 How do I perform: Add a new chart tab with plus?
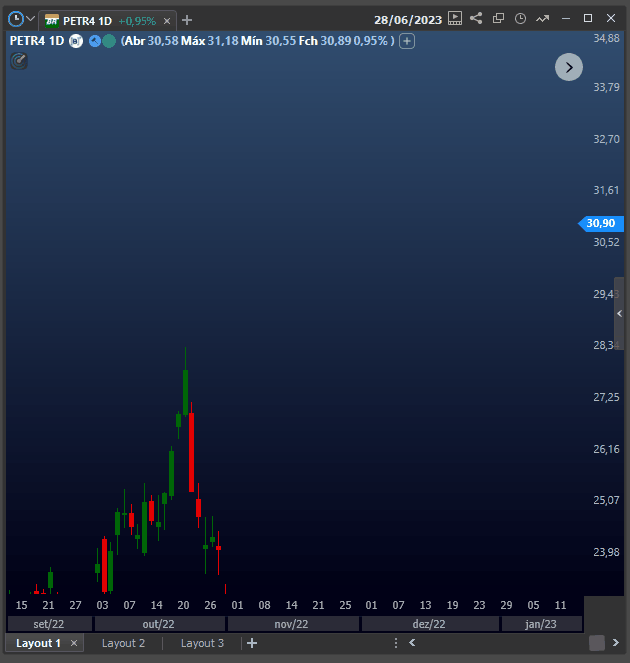187,20
